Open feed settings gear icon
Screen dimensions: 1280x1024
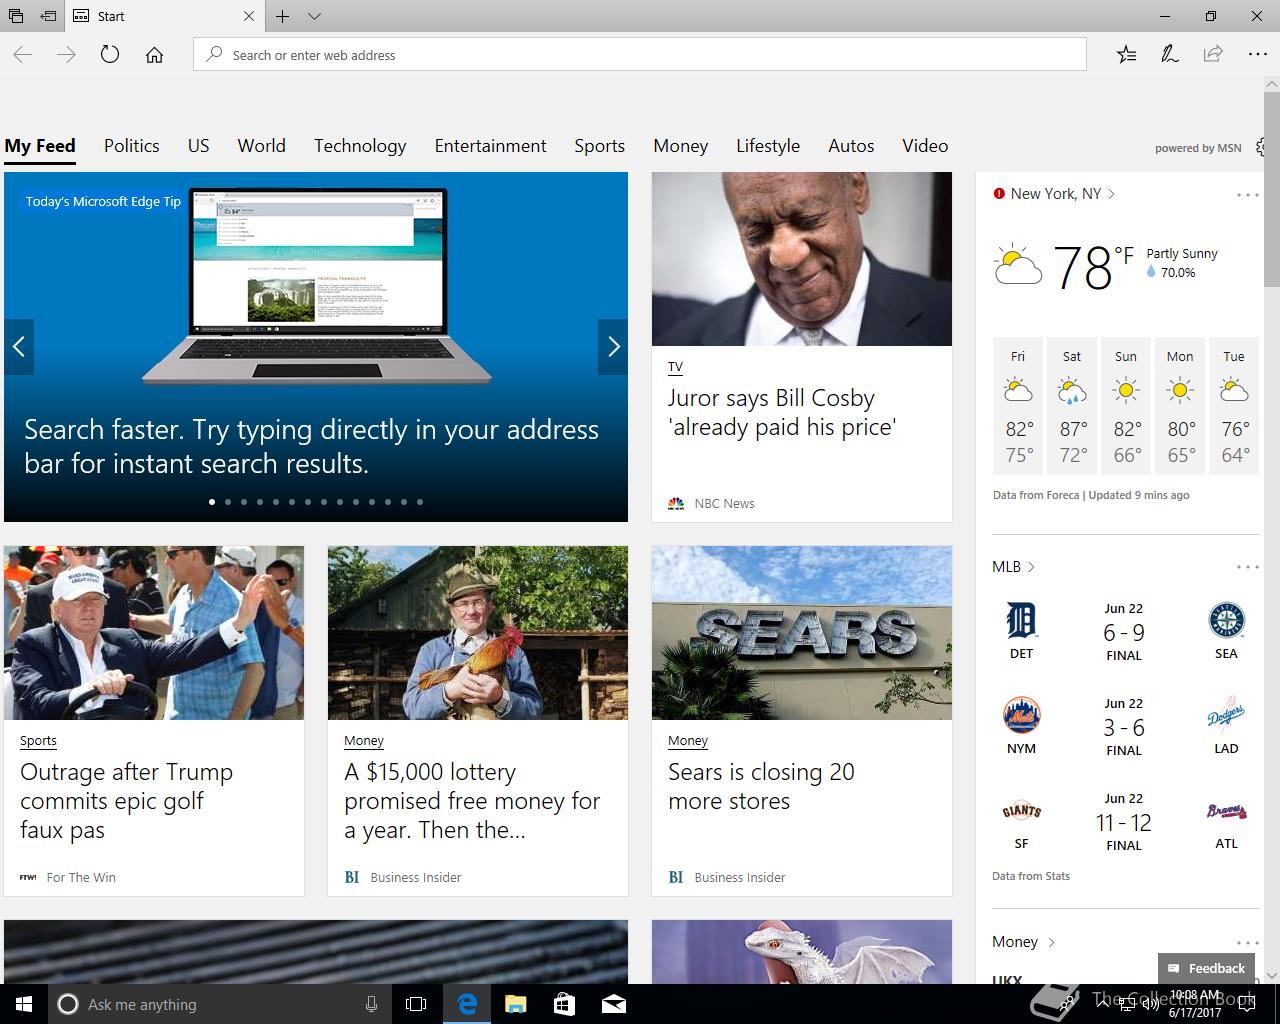click(x=1261, y=147)
